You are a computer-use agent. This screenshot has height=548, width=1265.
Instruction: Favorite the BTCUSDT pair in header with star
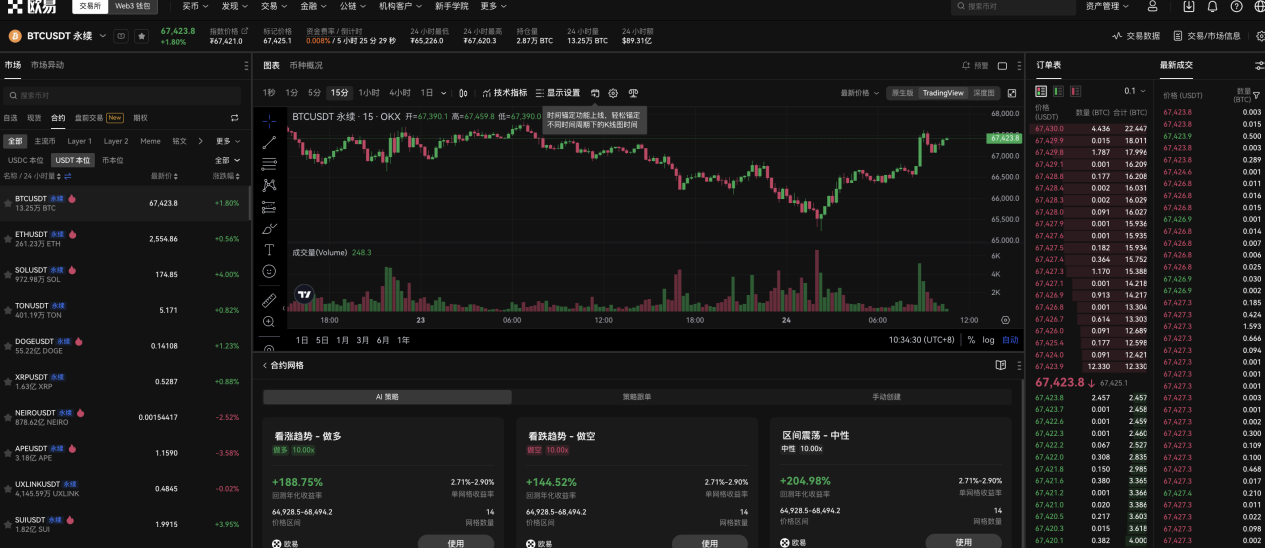[x=141, y=36]
